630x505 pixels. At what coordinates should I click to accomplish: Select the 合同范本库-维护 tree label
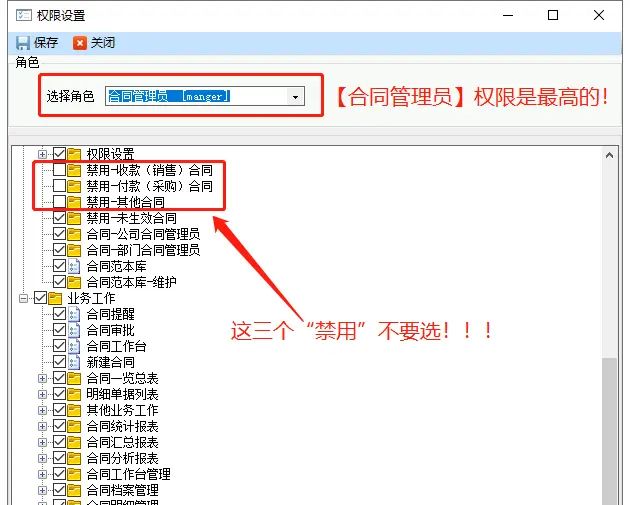coord(131,282)
